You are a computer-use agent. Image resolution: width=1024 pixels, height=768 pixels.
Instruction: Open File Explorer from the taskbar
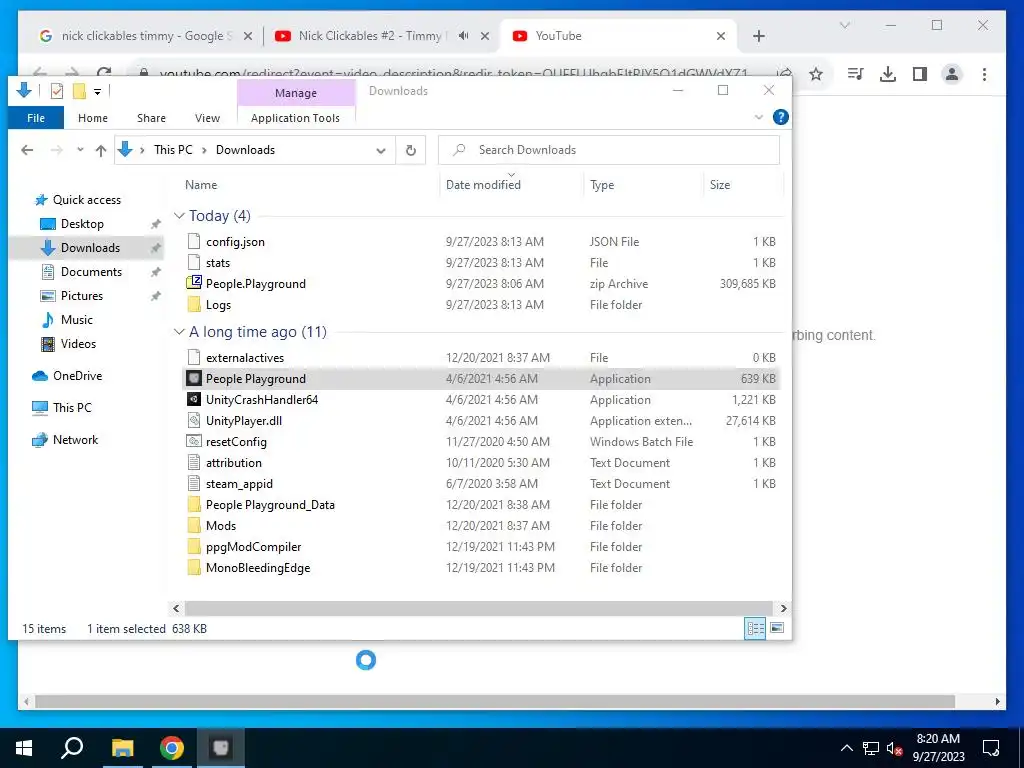tap(122, 748)
